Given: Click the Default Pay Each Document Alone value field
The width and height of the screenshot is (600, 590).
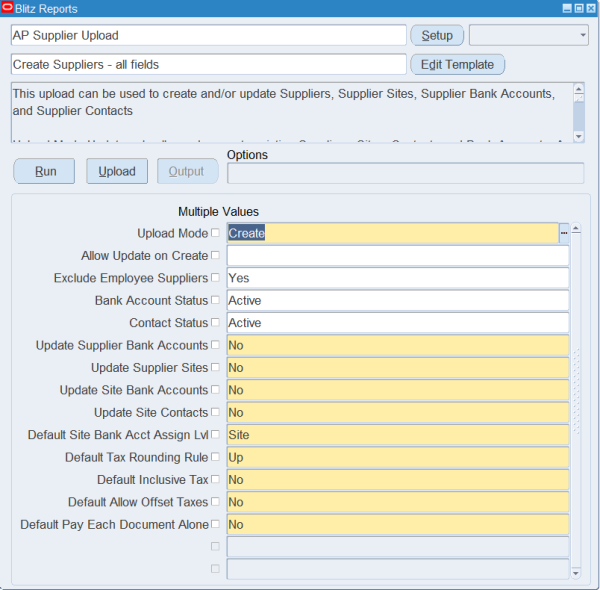Looking at the screenshot, I should pyautogui.click(x=398, y=524).
